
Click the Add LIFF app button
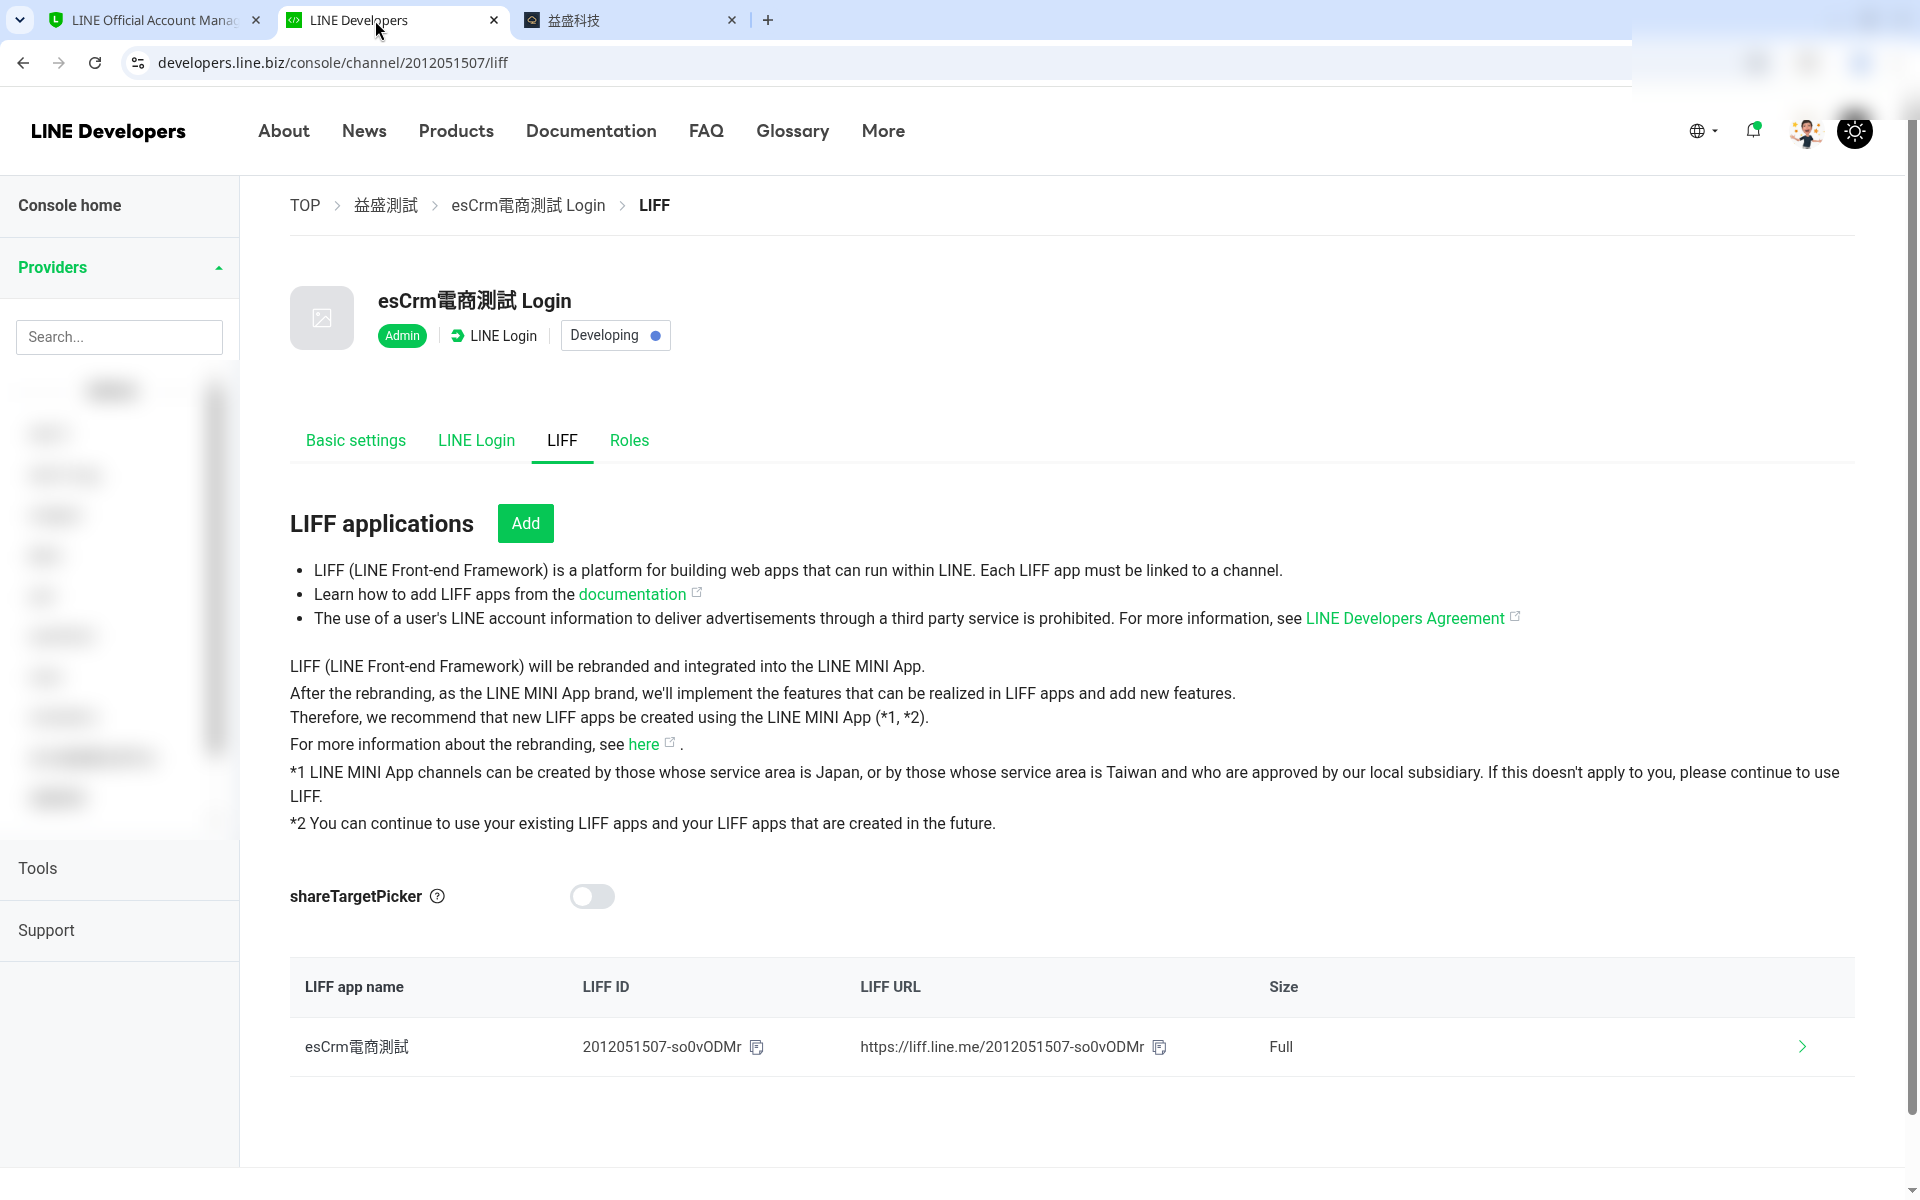click(526, 524)
